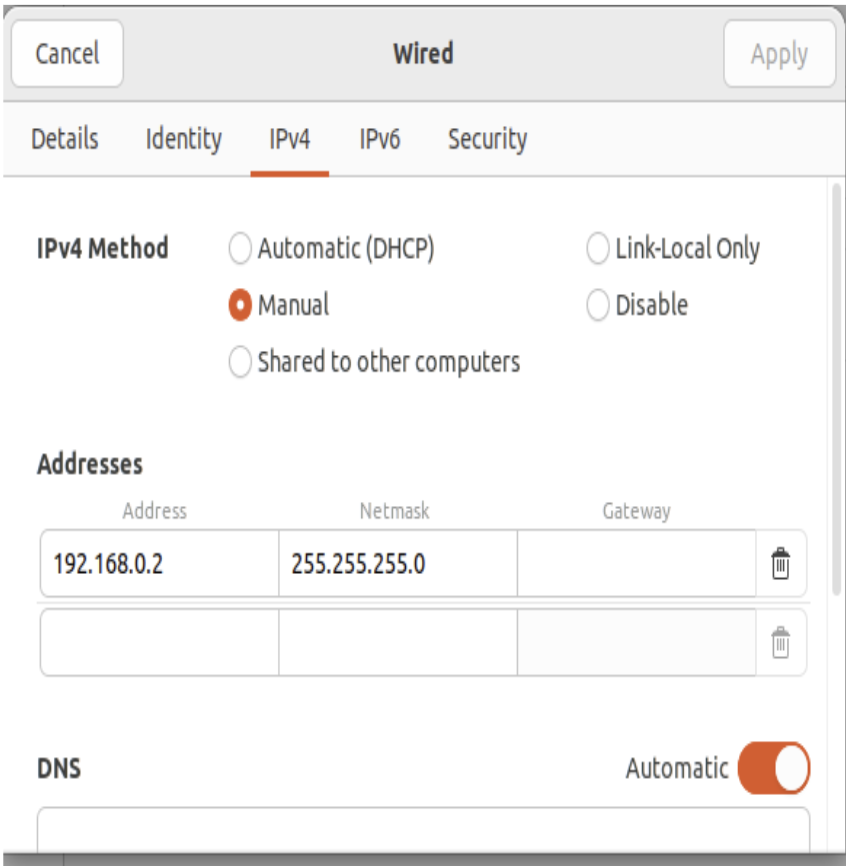Edit the 192.168.0.2 address field
This screenshot has height=866, width=846.
[160, 563]
